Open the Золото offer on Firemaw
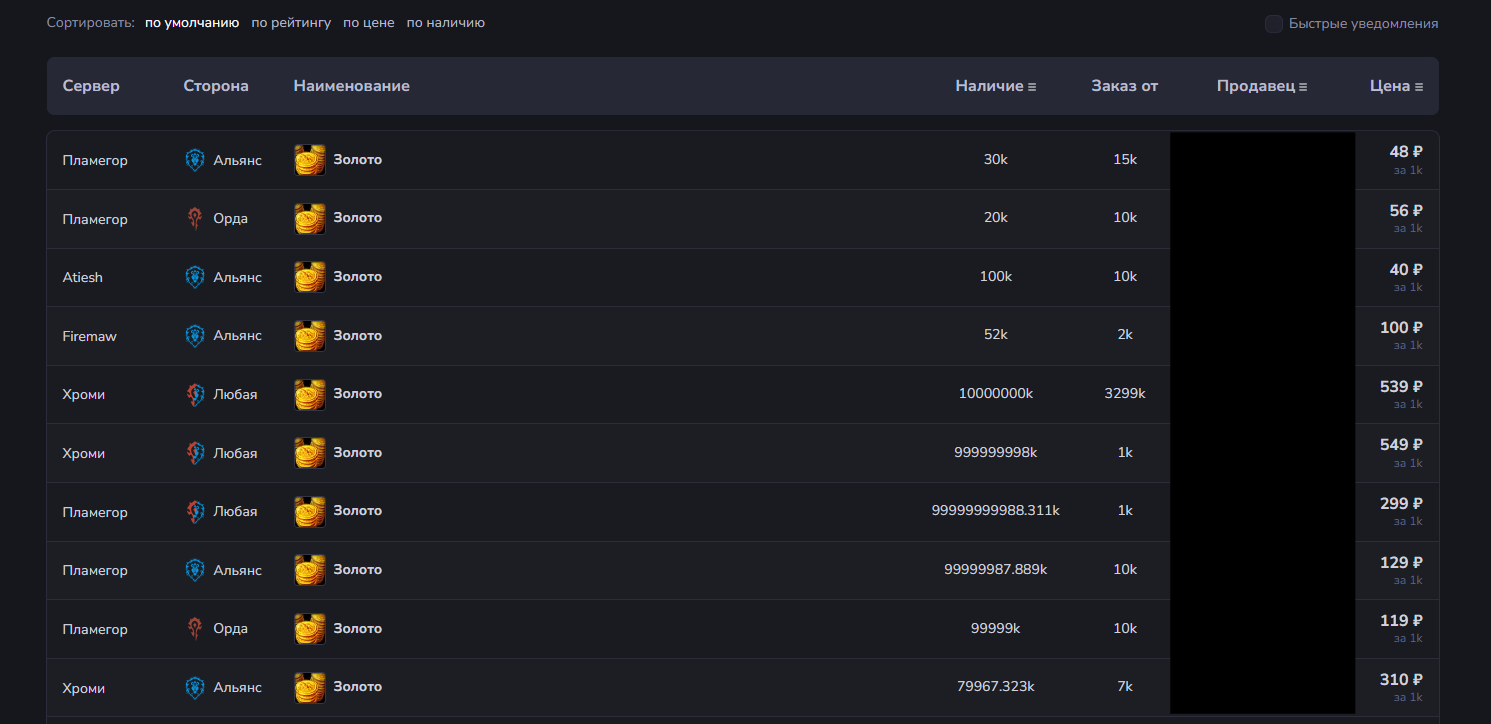 click(x=357, y=336)
